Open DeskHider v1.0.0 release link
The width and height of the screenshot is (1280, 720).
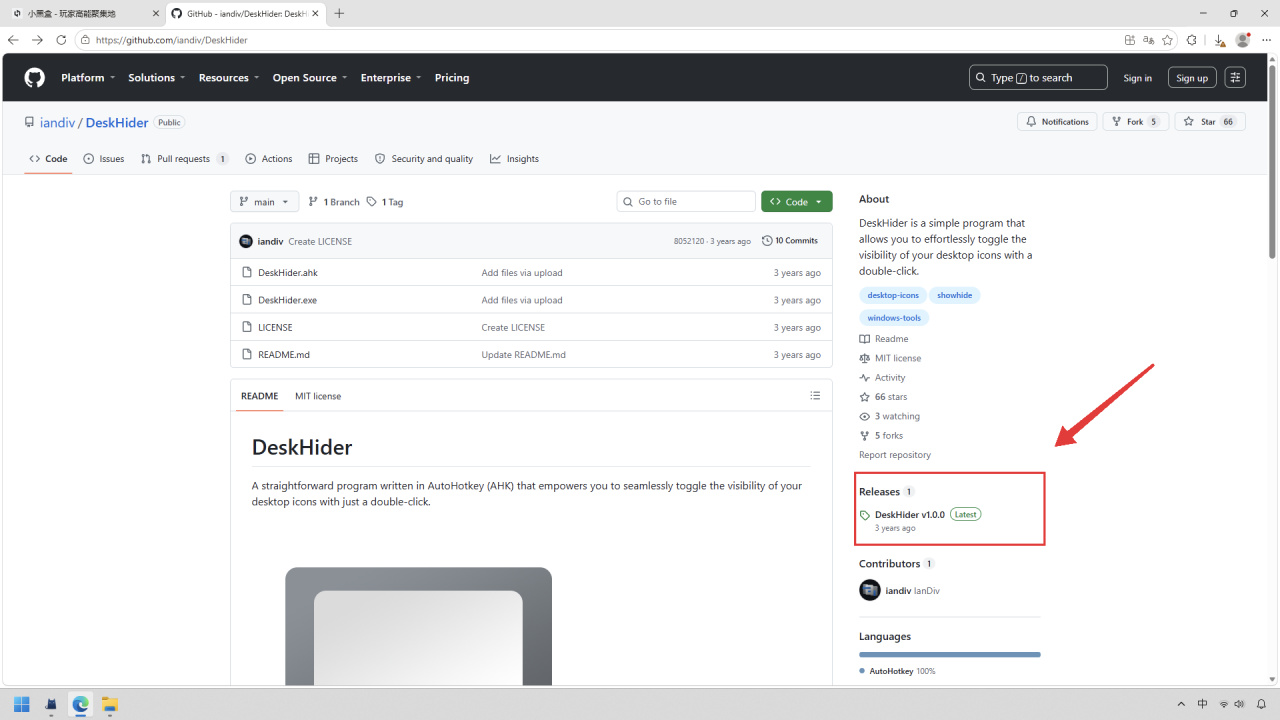coord(910,515)
